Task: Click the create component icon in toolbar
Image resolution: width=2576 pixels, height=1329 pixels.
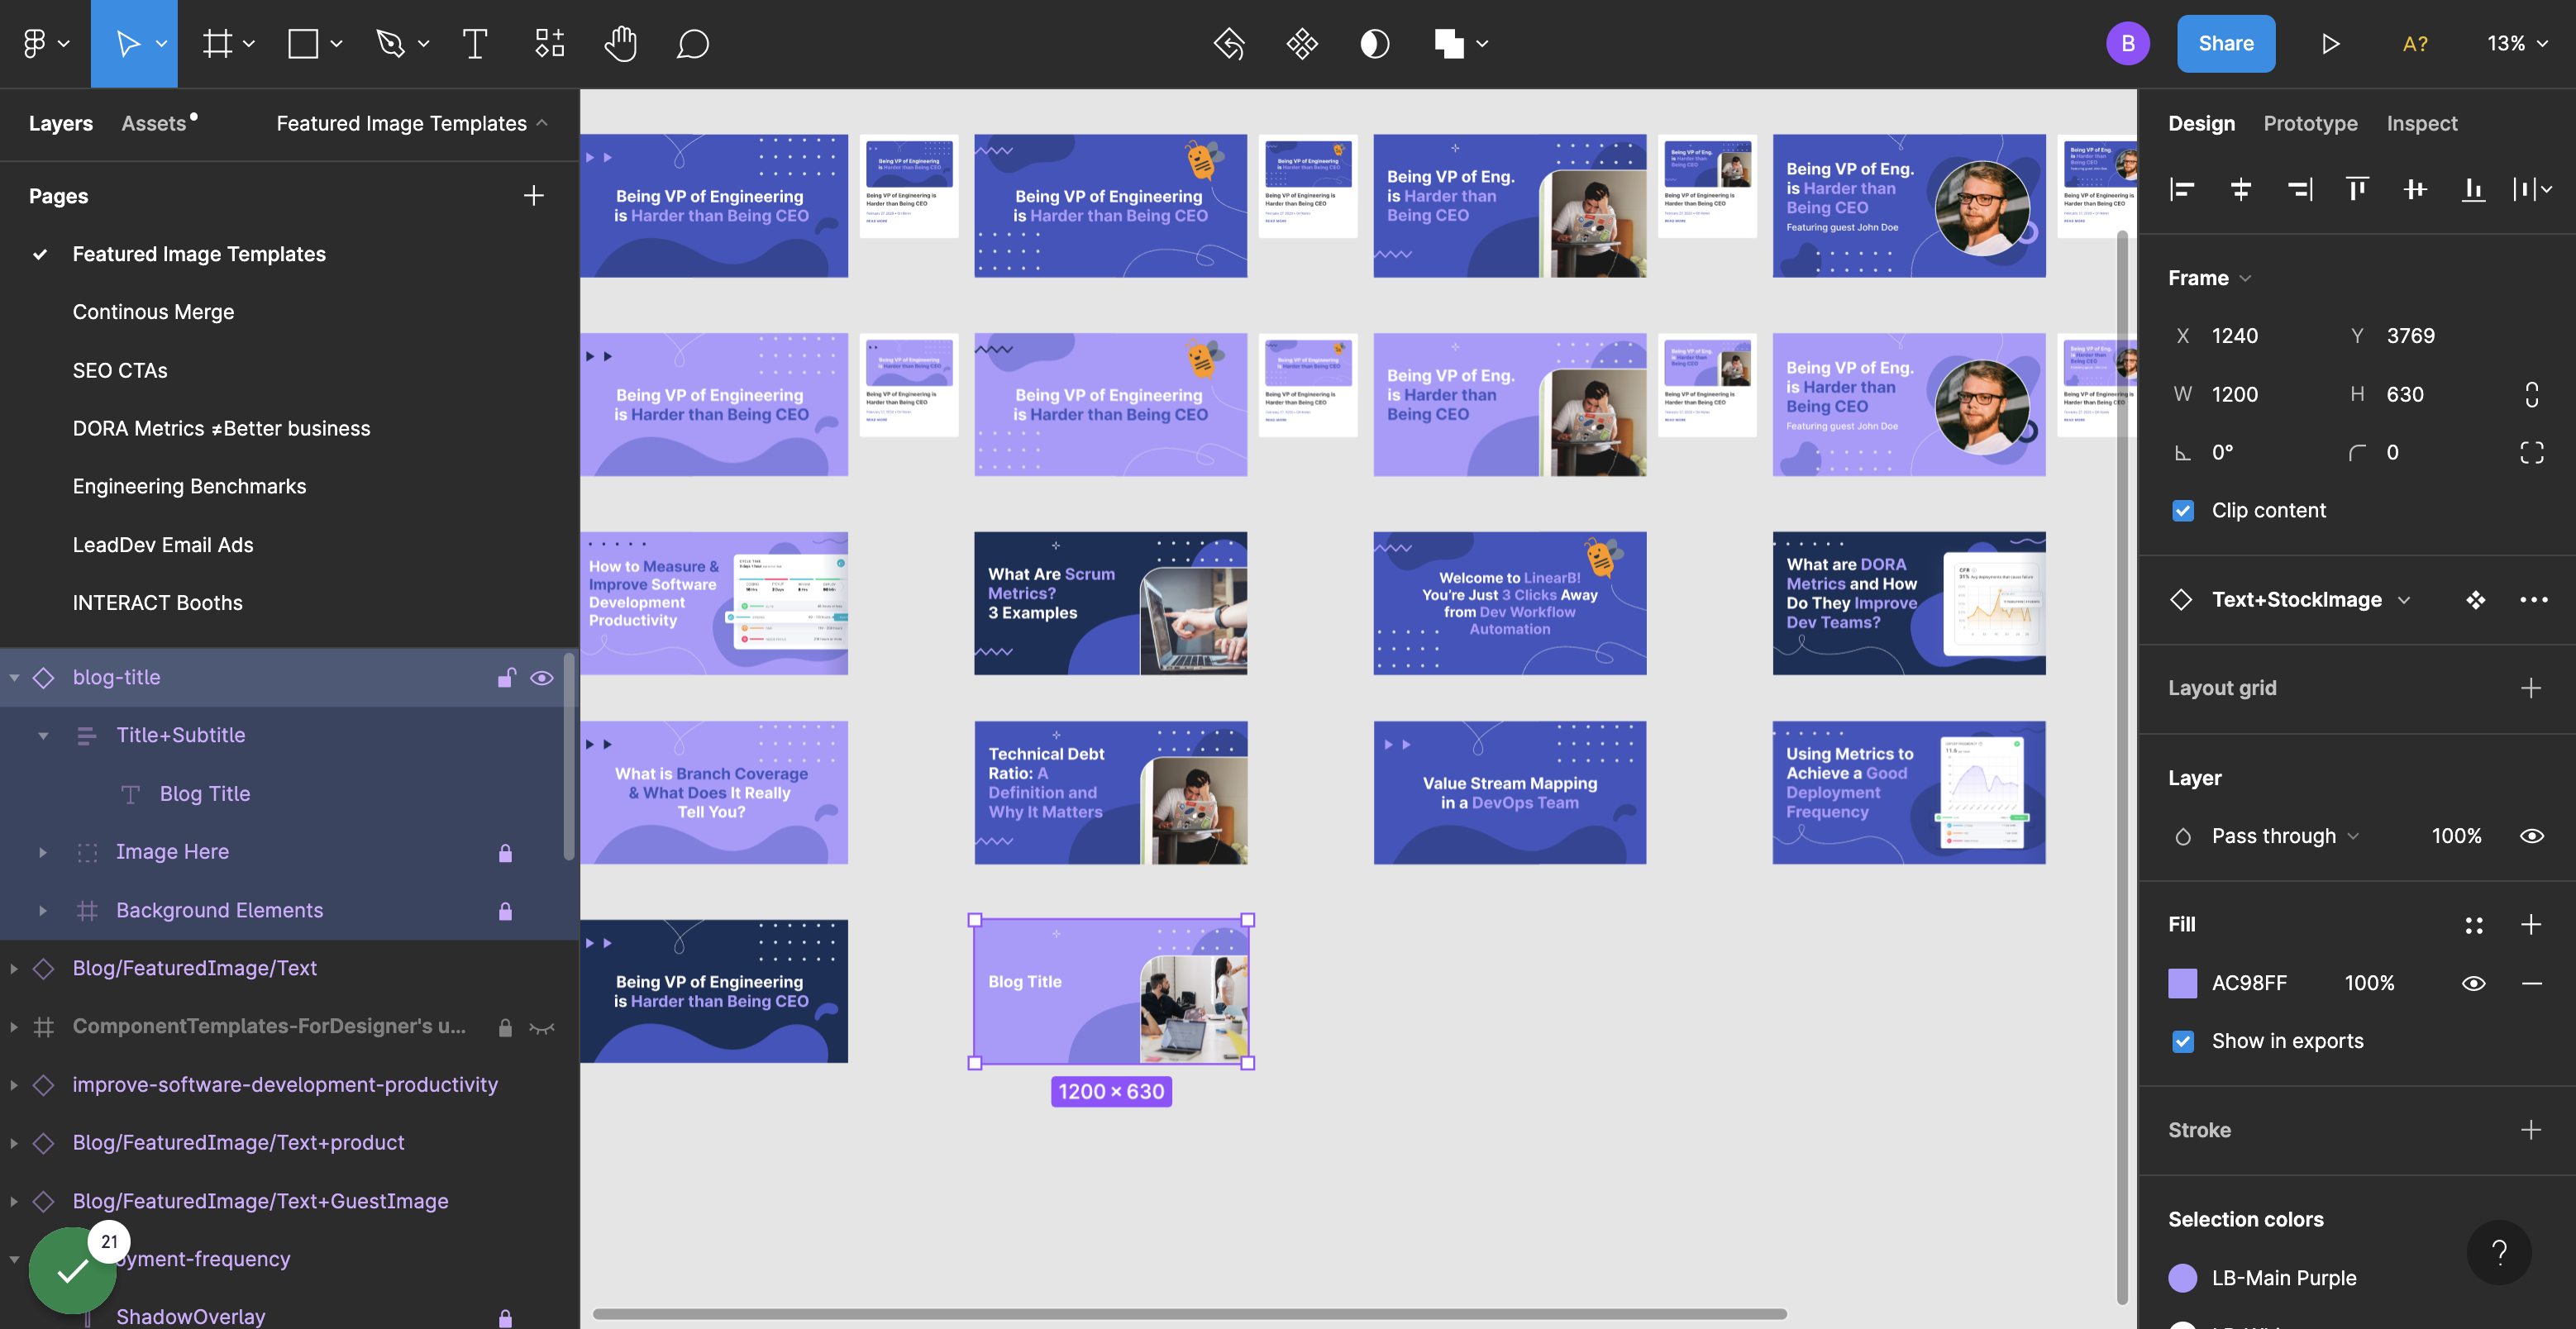Action: (1302, 43)
